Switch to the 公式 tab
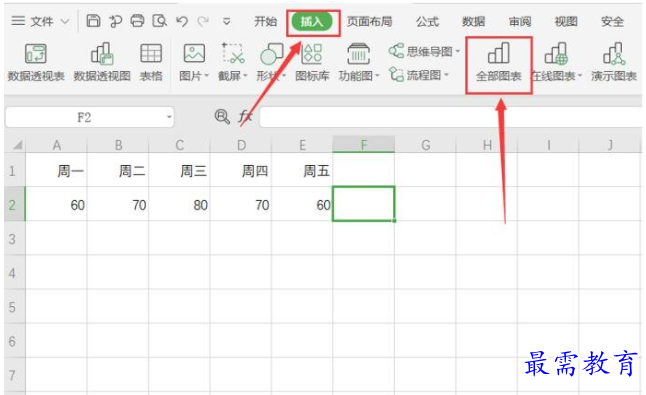 (427, 21)
